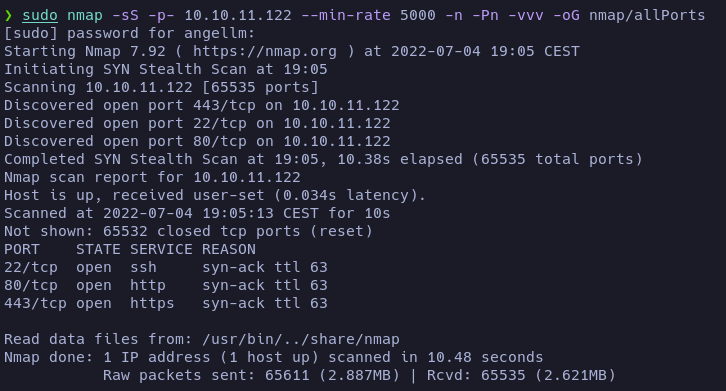
Task: Click the 22/tcp ssh table row
Action: pos(166,267)
